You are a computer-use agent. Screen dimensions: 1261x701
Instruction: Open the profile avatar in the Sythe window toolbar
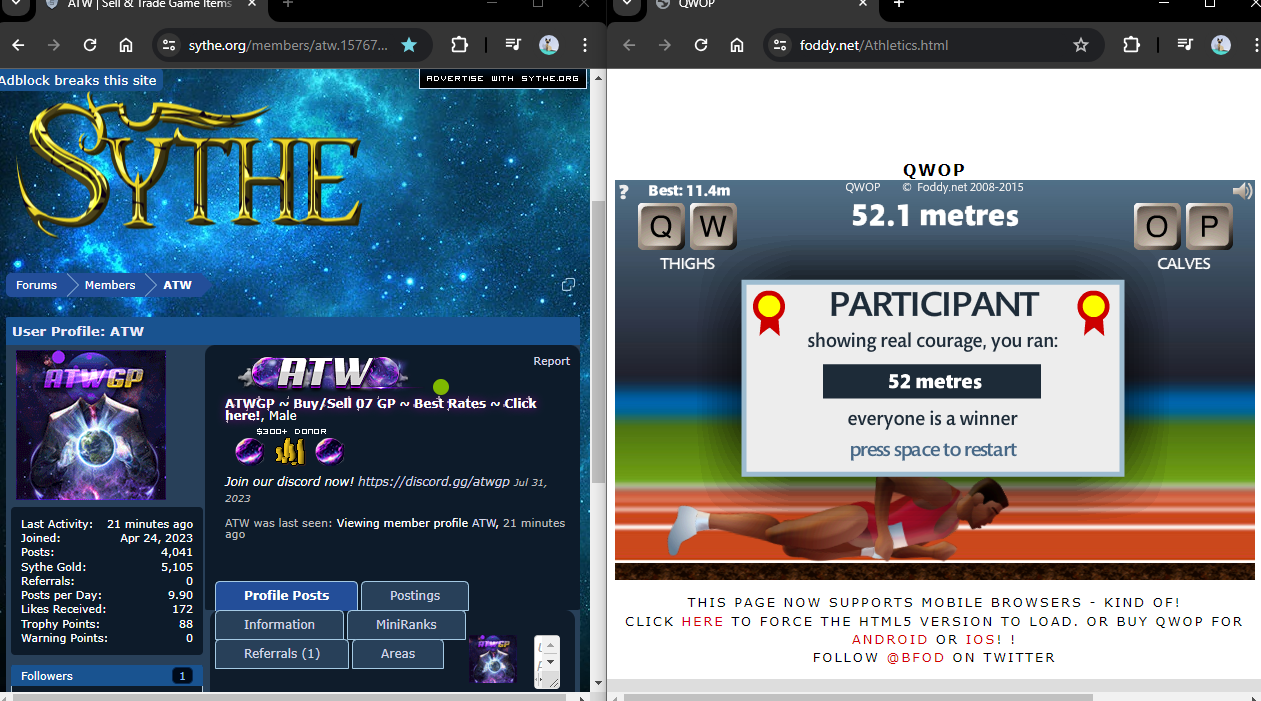pyautogui.click(x=549, y=45)
